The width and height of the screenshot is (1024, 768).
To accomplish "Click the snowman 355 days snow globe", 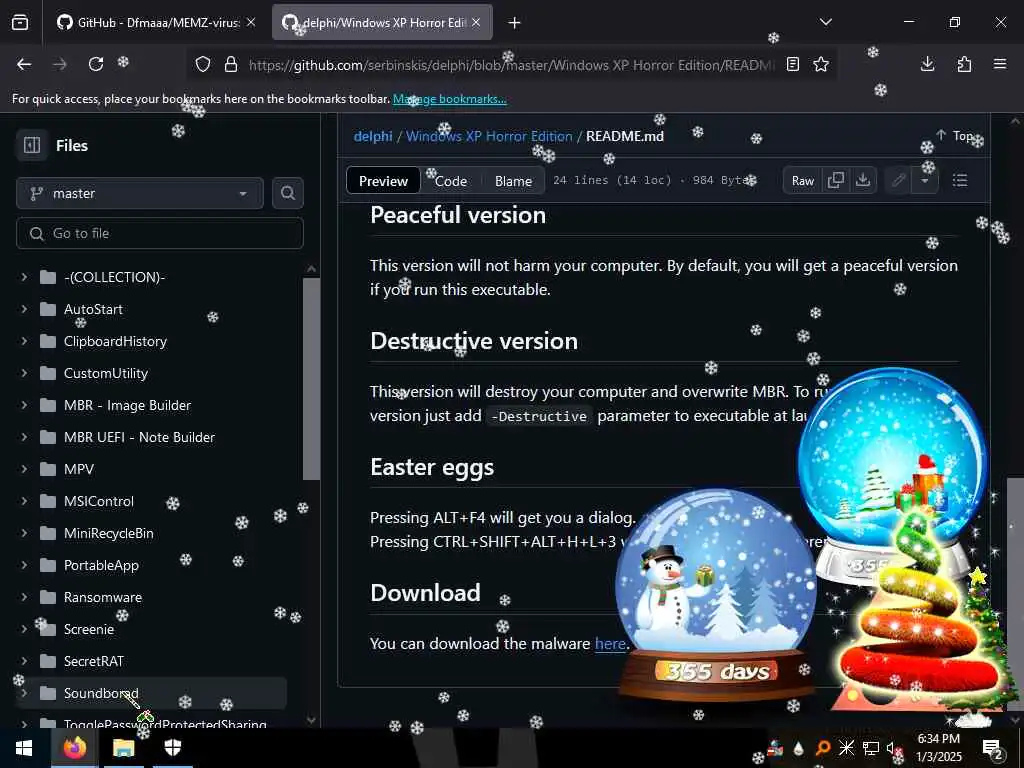I will coord(716,596).
